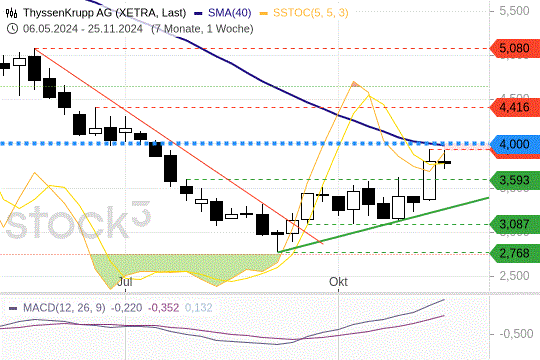Click the candlestick chart type icon

(x=11, y=13)
